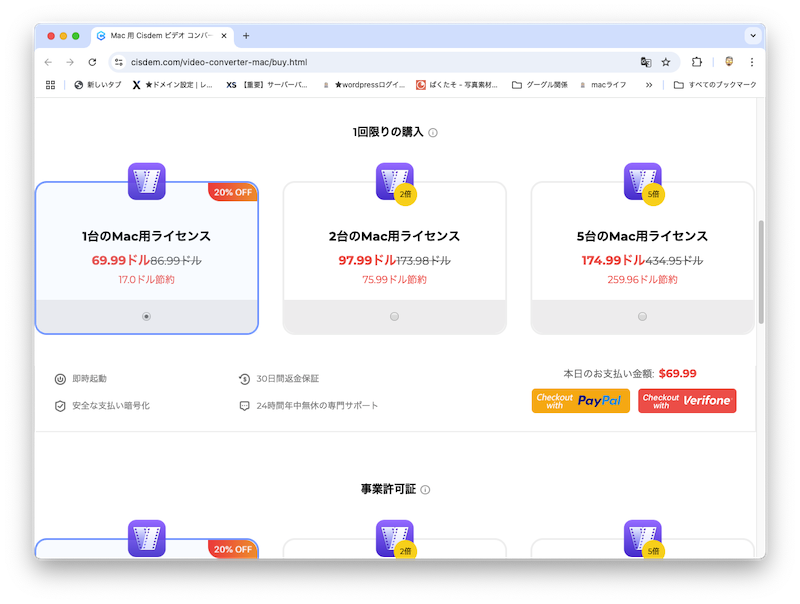Click business license 2倍 app icon
The image size is (800, 604).
pyautogui.click(x=395, y=539)
